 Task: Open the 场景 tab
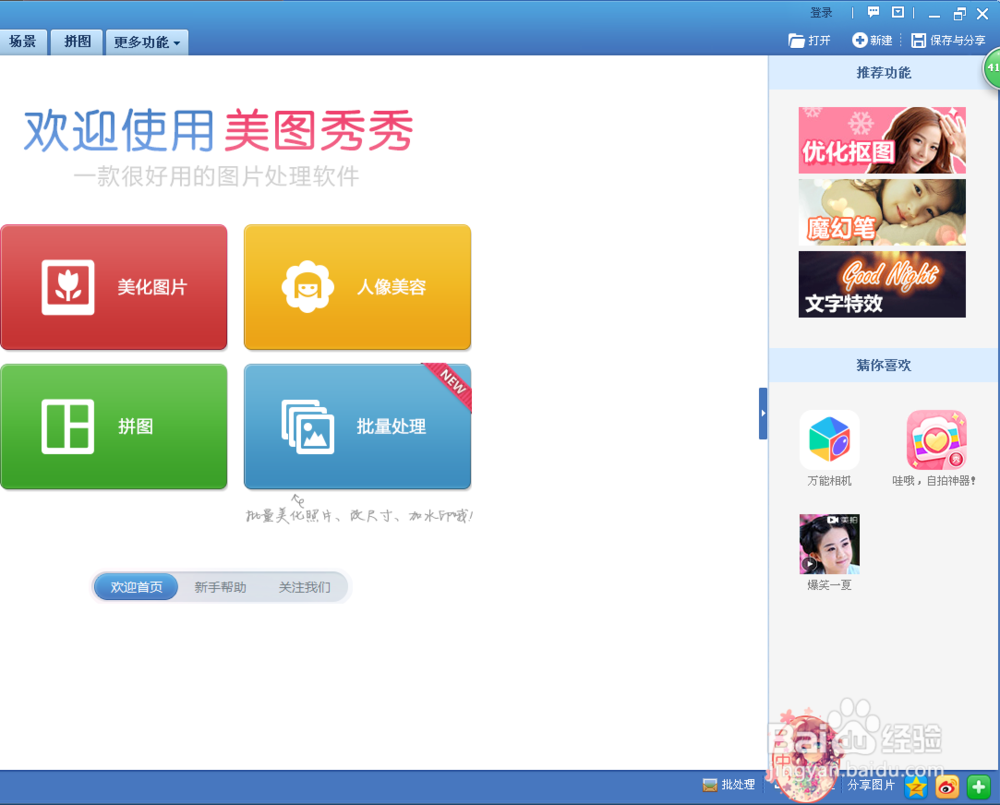(23, 42)
